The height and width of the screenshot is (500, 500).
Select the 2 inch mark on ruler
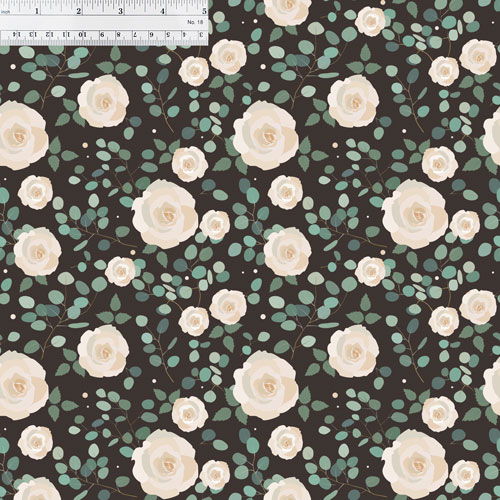click(x=79, y=11)
